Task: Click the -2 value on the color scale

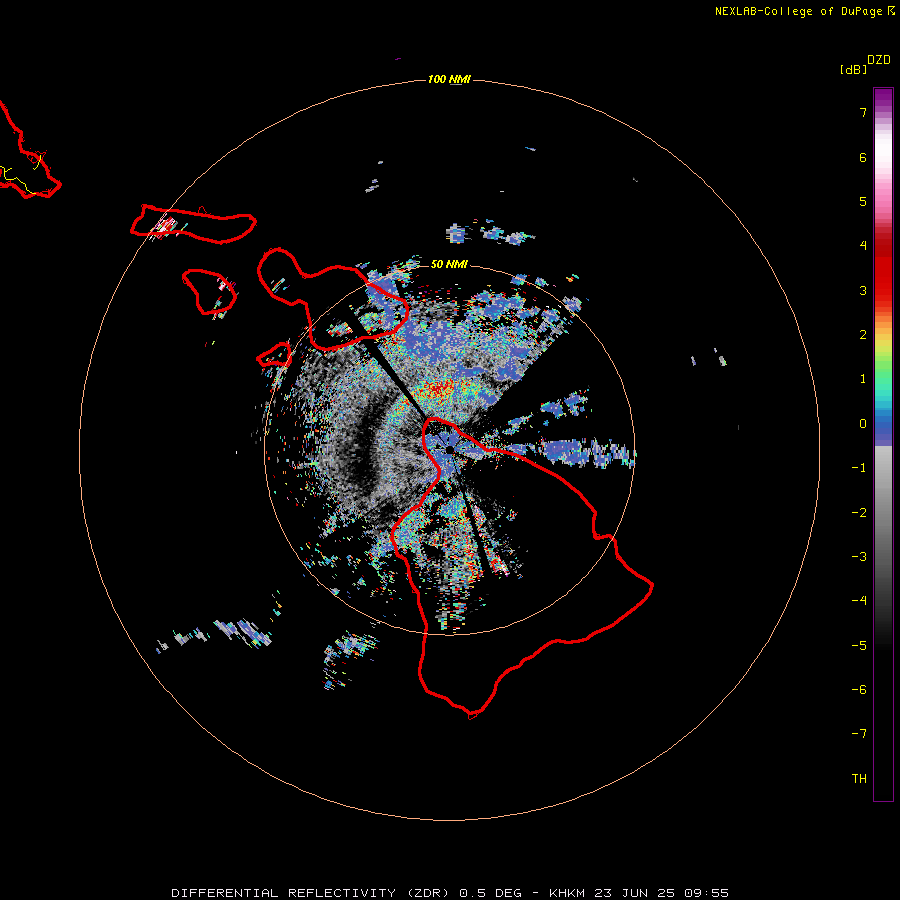Action: tap(859, 513)
